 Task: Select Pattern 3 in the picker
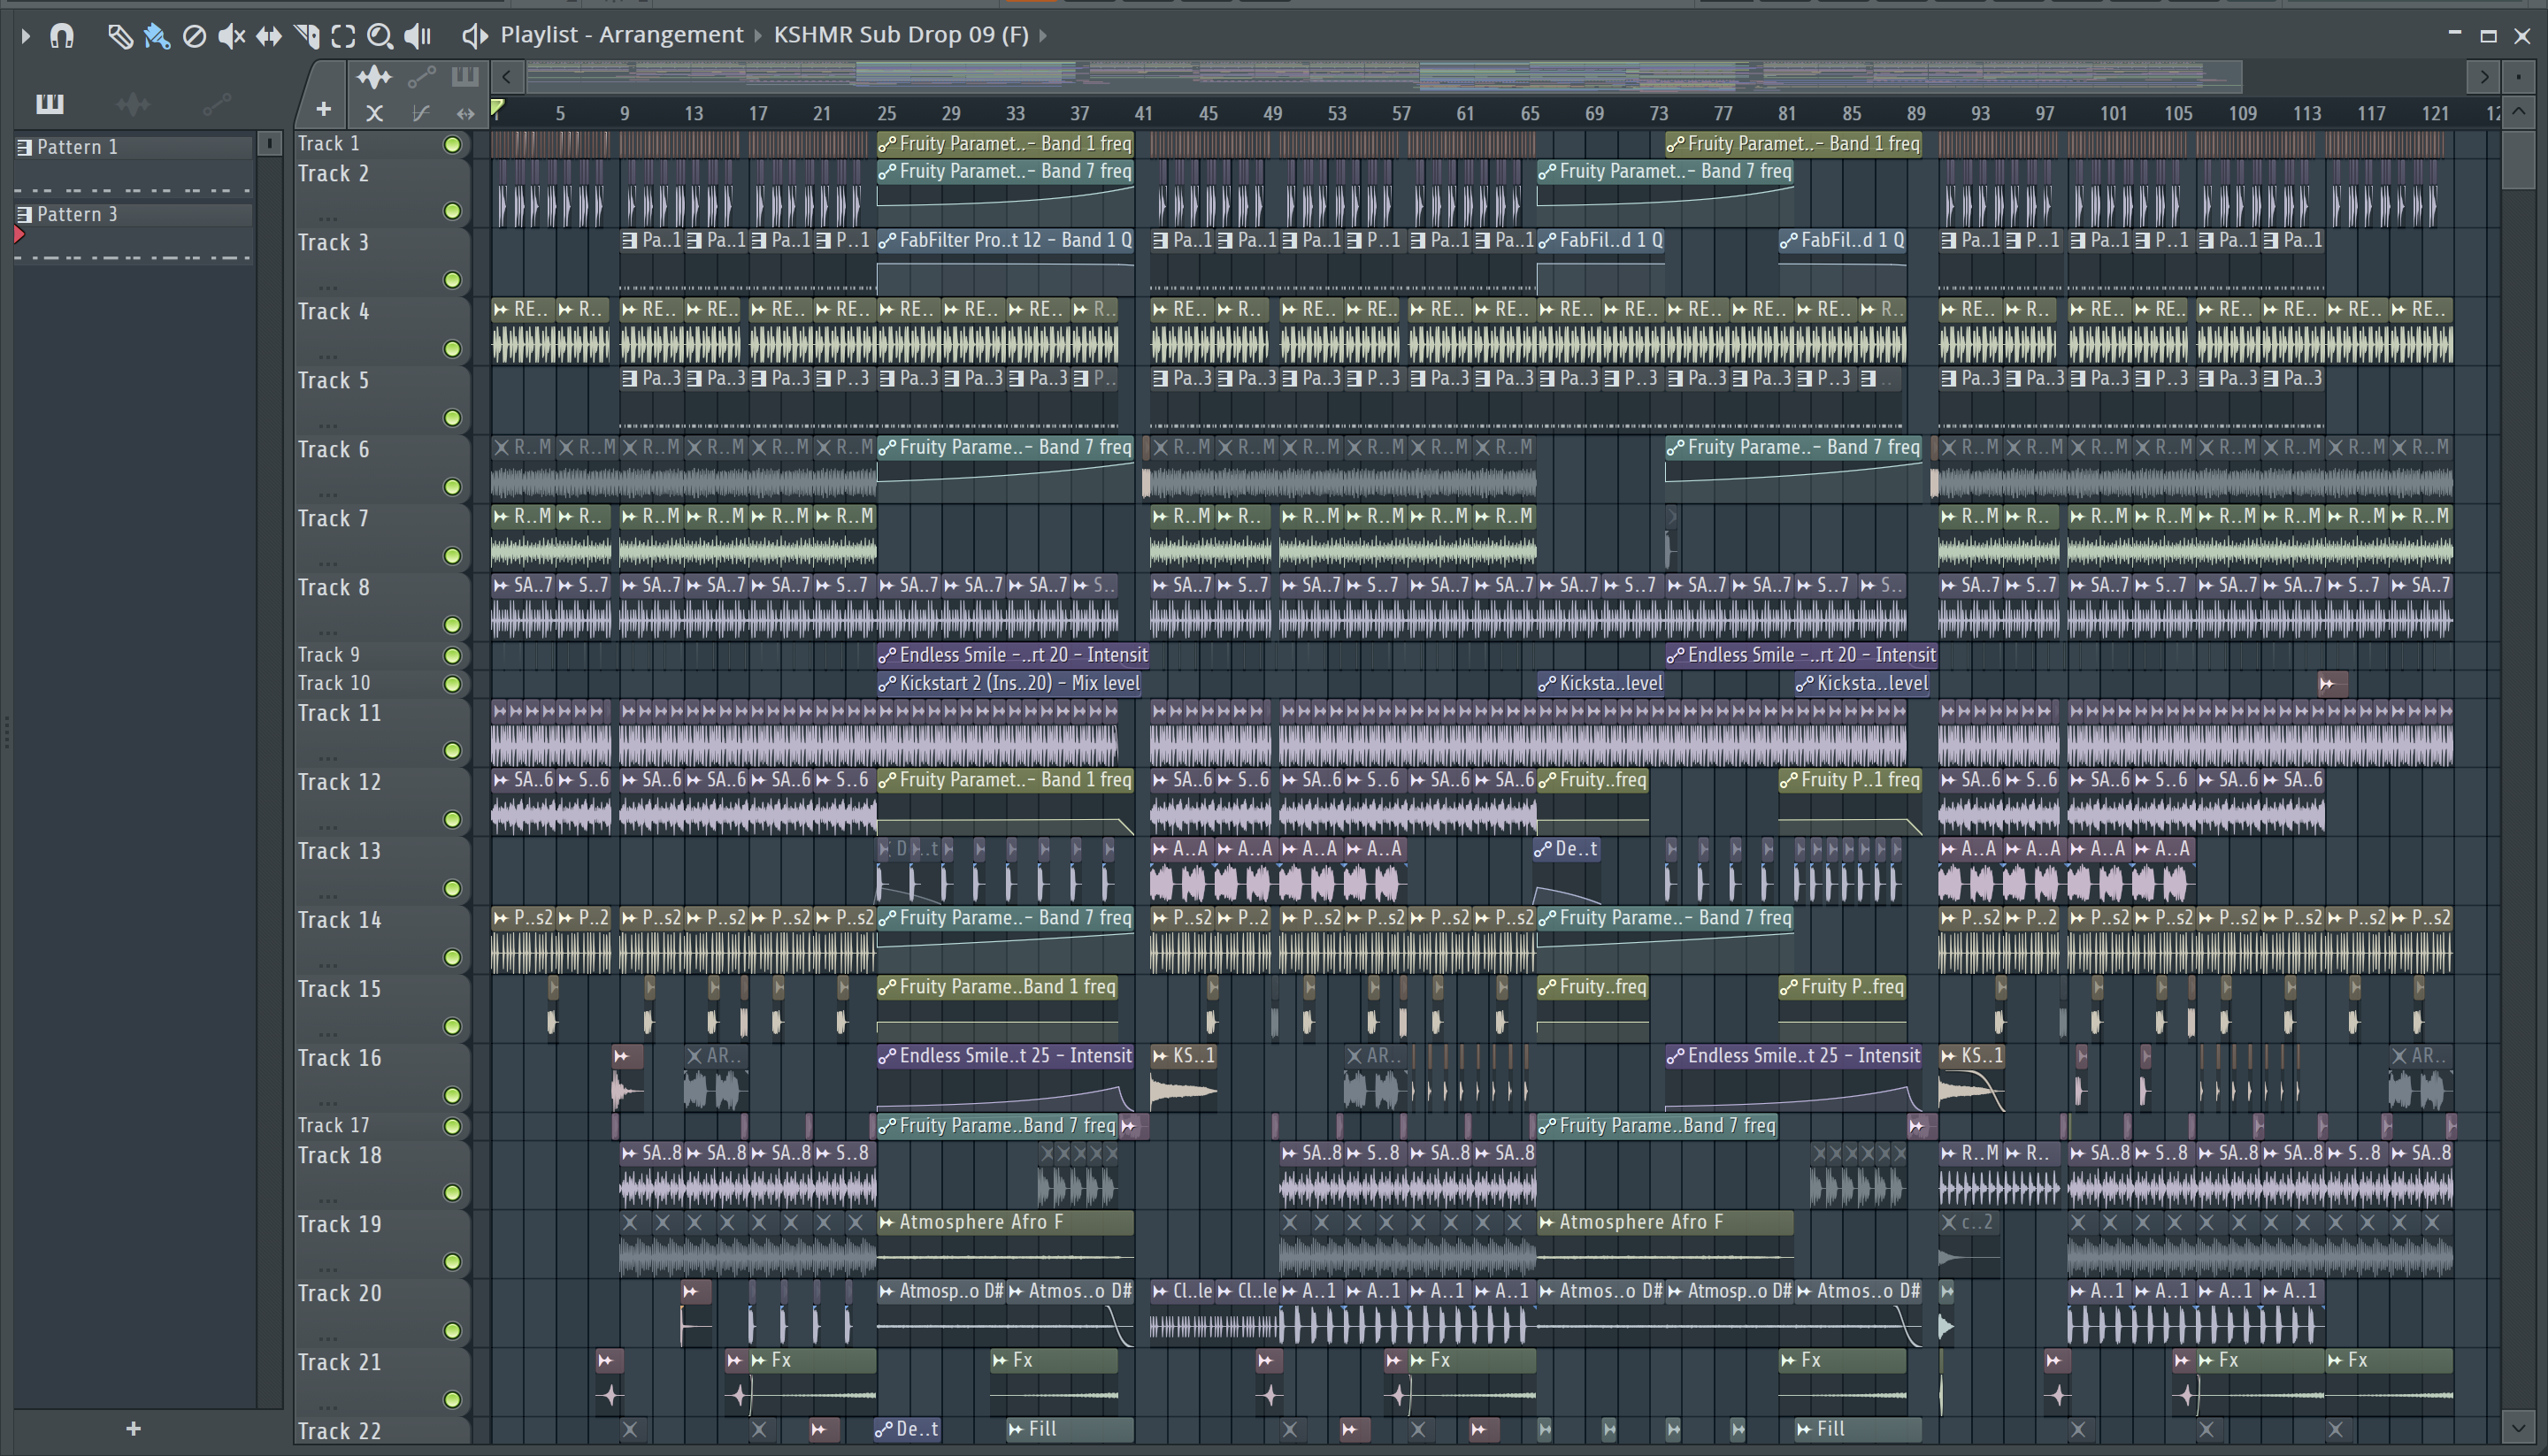[x=134, y=214]
